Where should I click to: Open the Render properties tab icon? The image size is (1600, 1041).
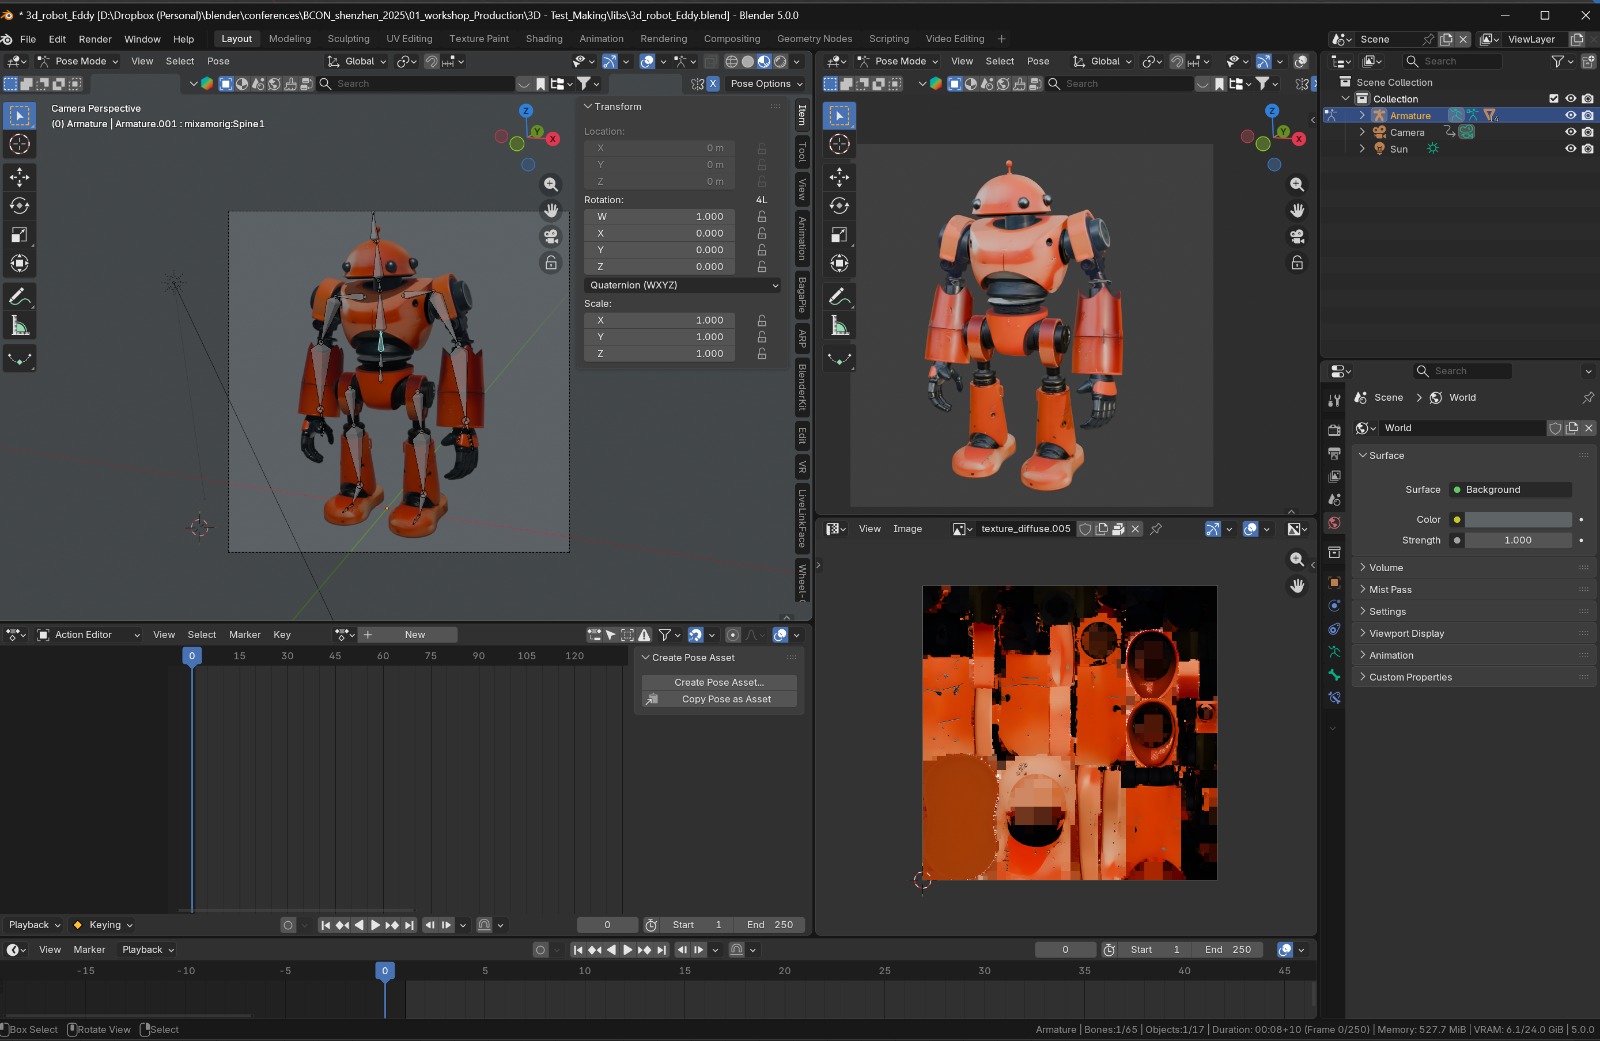1334,430
